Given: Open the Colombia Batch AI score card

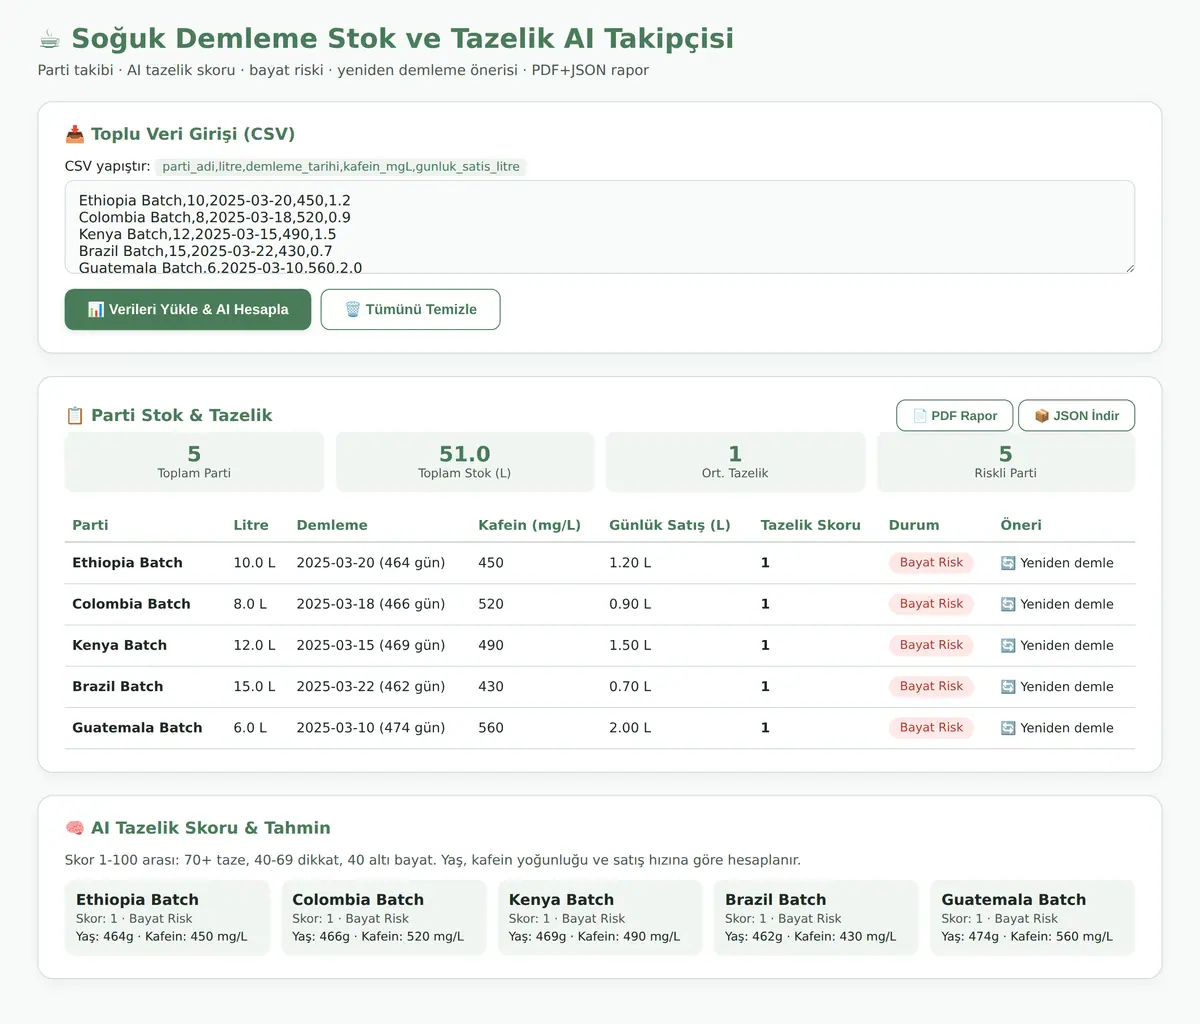Looking at the screenshot, I should (x=384, y=918).
